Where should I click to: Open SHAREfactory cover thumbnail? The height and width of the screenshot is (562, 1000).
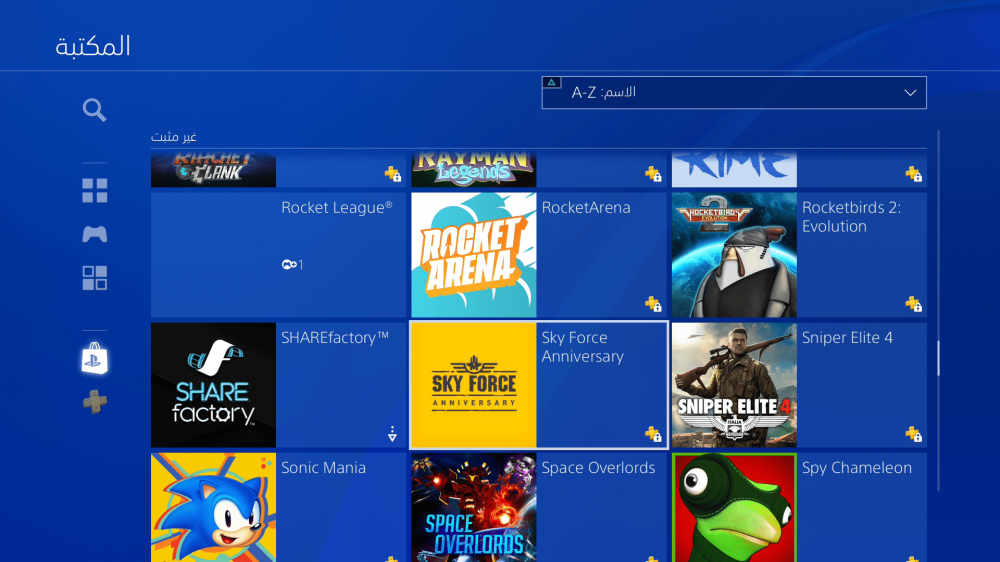point(214,385)
